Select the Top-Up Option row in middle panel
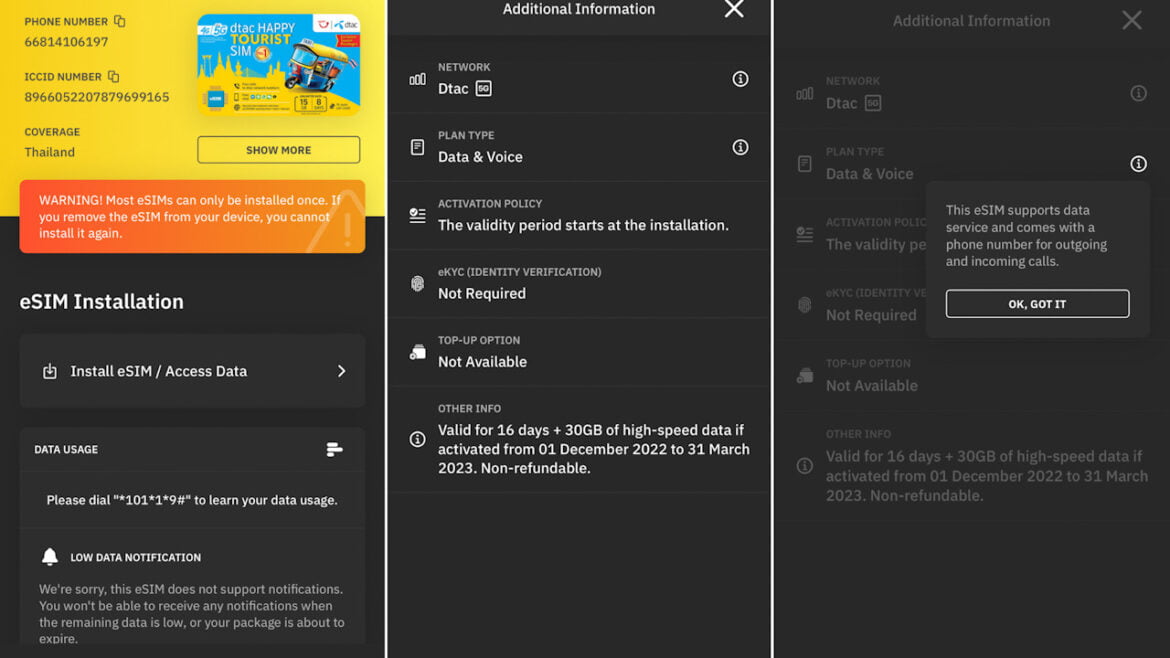Screen dimensions: 1170x658 [x=578, y=352]
